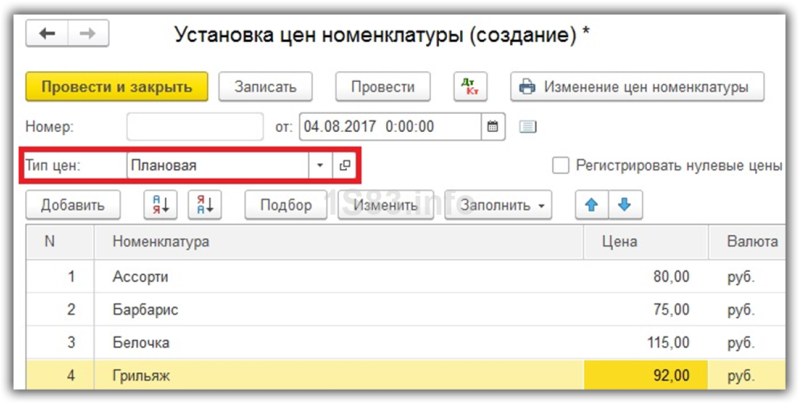Open the Заполнить dropdown menu
Screen dimensions: 800x404
(498, 205)
